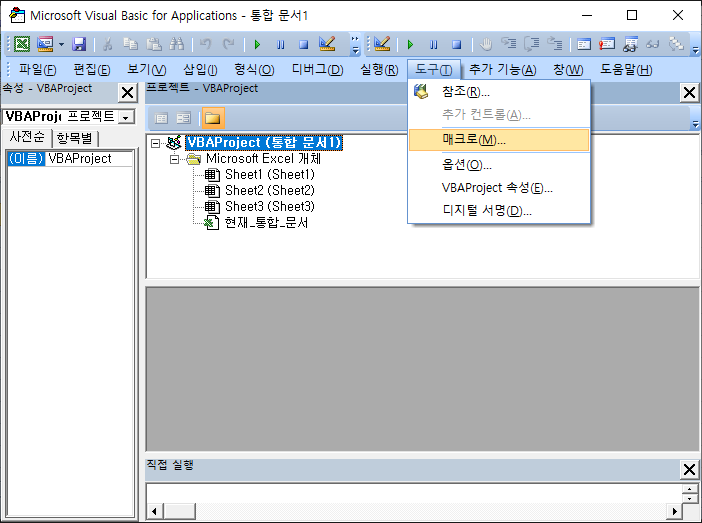Viewport: 702px width, 523px height.
Task: Open VBAProject 속성(E)... menu entry
Action: pos(499,188)
